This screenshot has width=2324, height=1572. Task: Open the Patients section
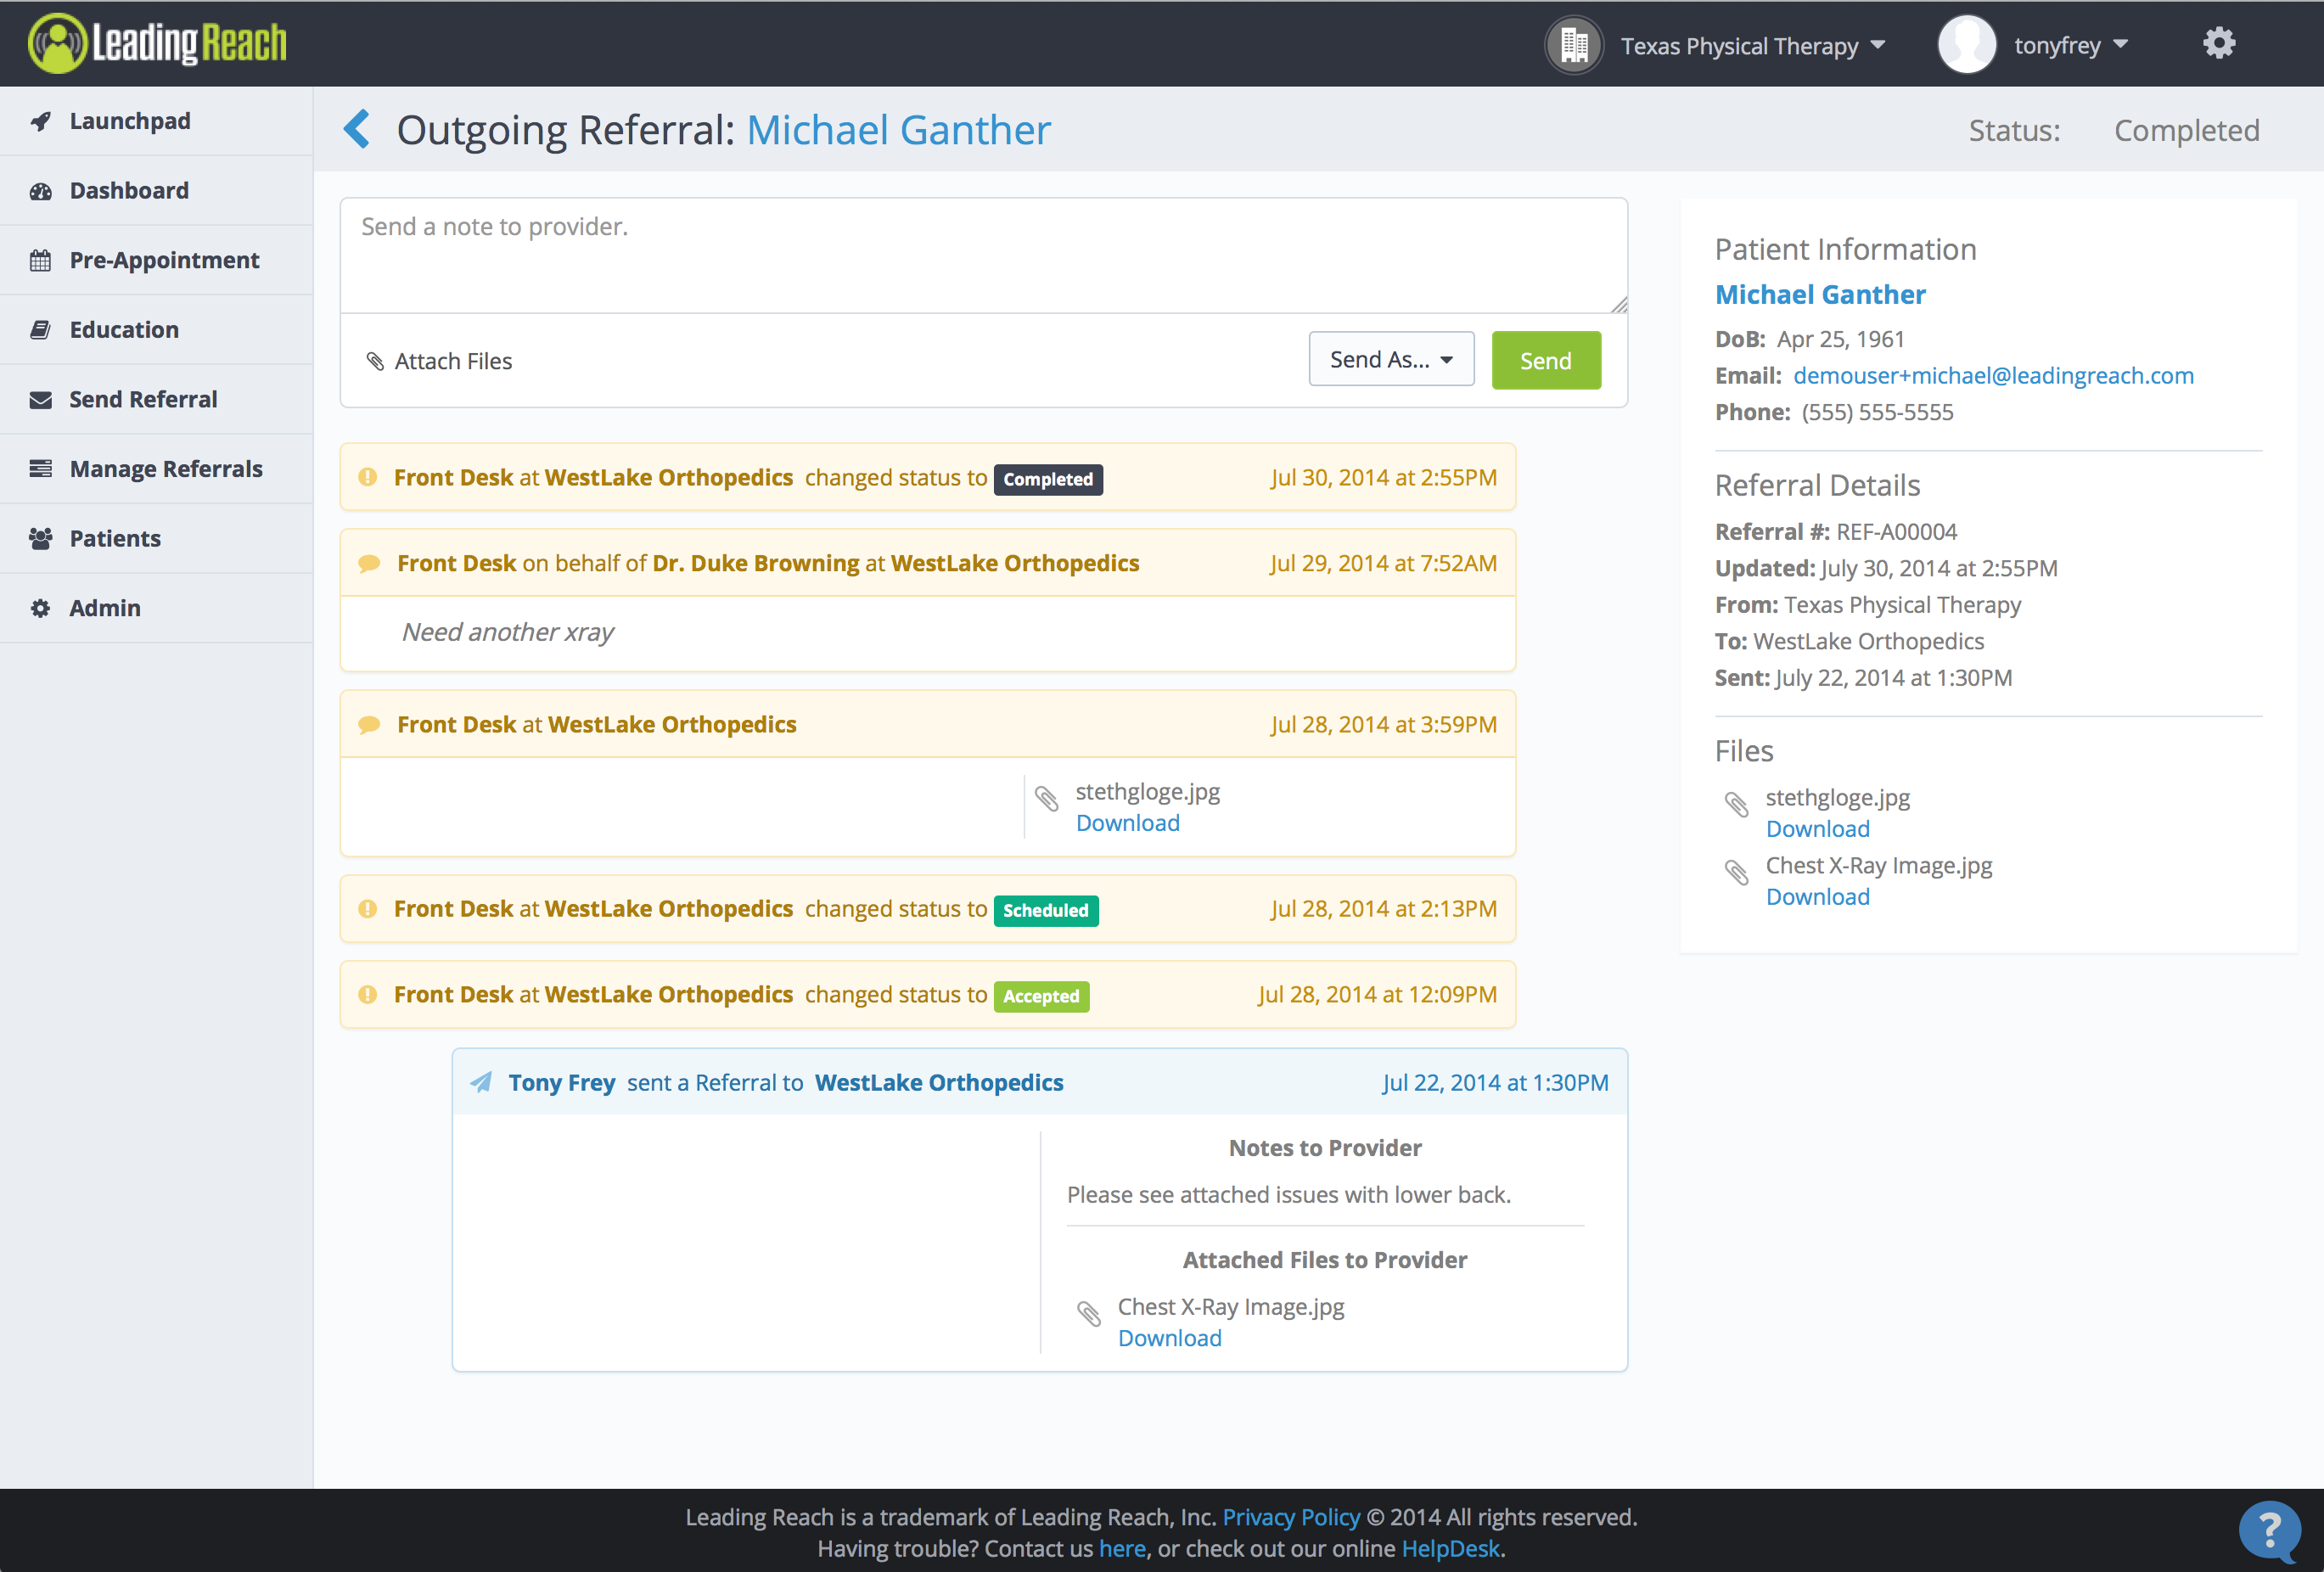click(115, 538)
